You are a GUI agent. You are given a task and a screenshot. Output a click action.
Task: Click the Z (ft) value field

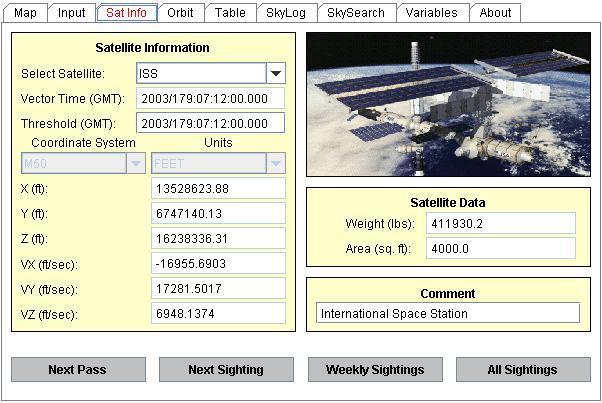(x=218, y=238)
